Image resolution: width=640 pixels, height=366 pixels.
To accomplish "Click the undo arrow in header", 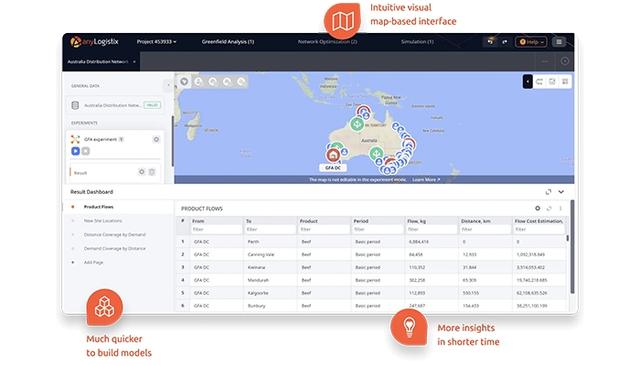I will click(x=490, y=42).
